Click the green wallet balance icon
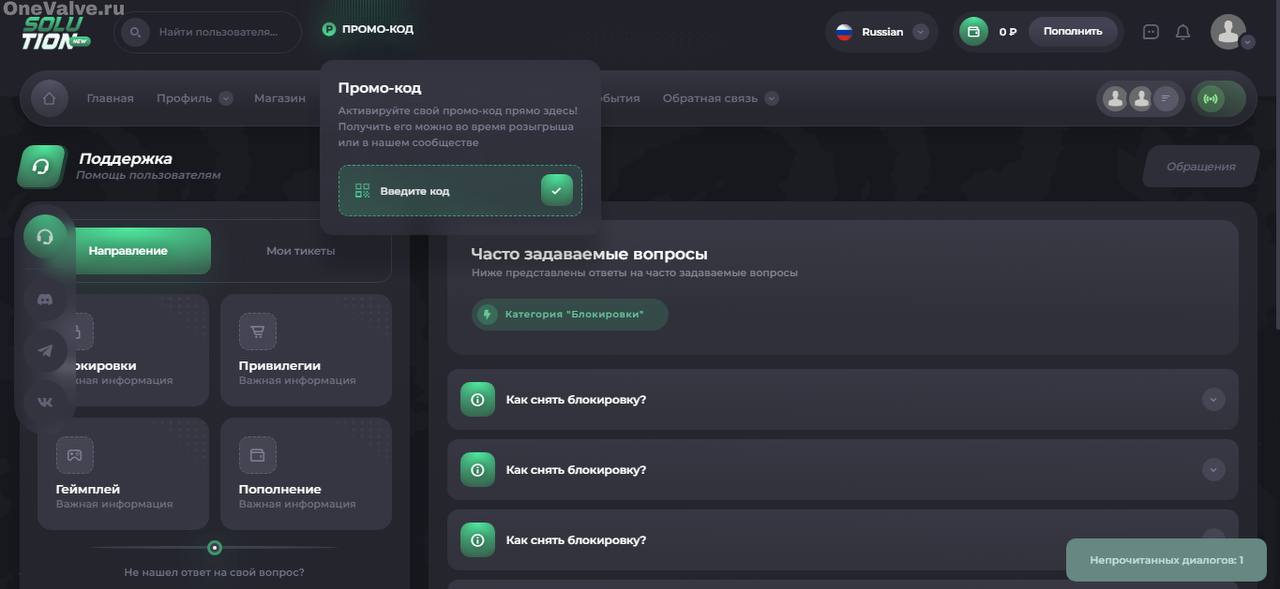1280x589 pixels. pyautogui.click(x=973, y=32)
